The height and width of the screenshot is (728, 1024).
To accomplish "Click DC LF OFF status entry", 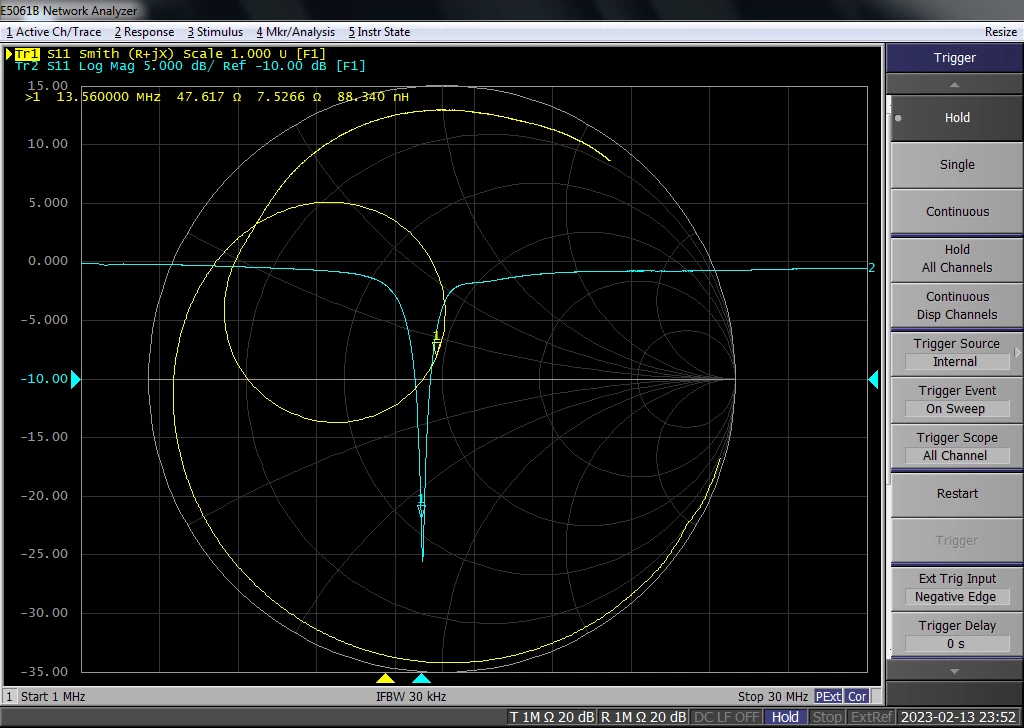I will click(x=726, y=717).
